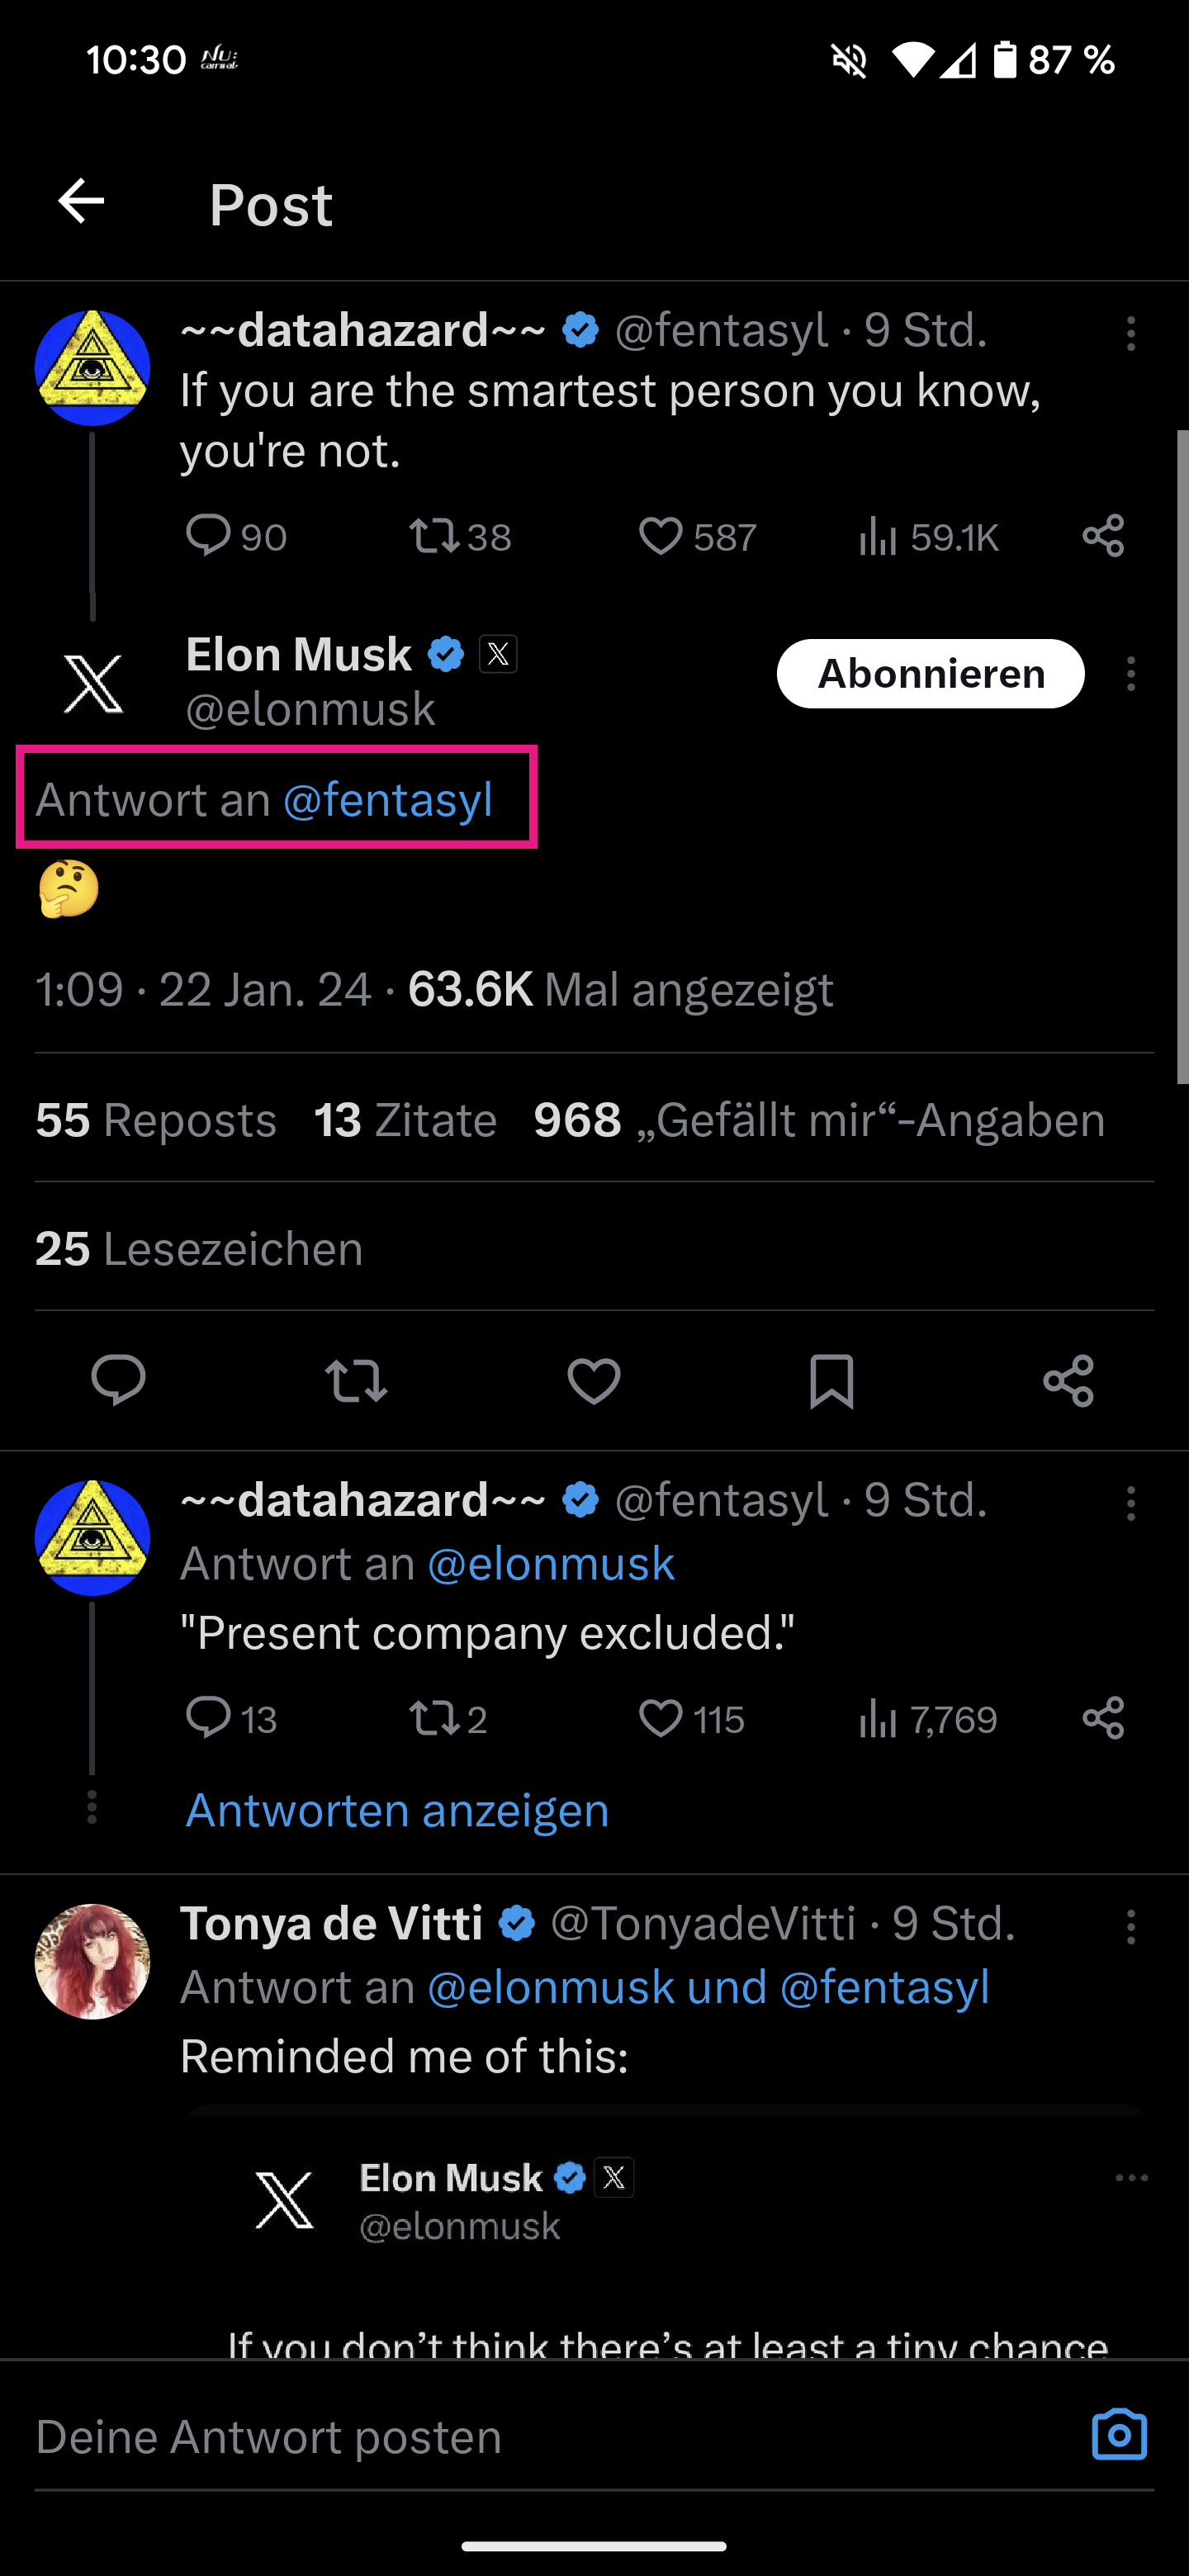Share the "Present company excluded." reply
Image resolution: width=1189 pixels, height=2576 pixels.
coord(1103,1718)
